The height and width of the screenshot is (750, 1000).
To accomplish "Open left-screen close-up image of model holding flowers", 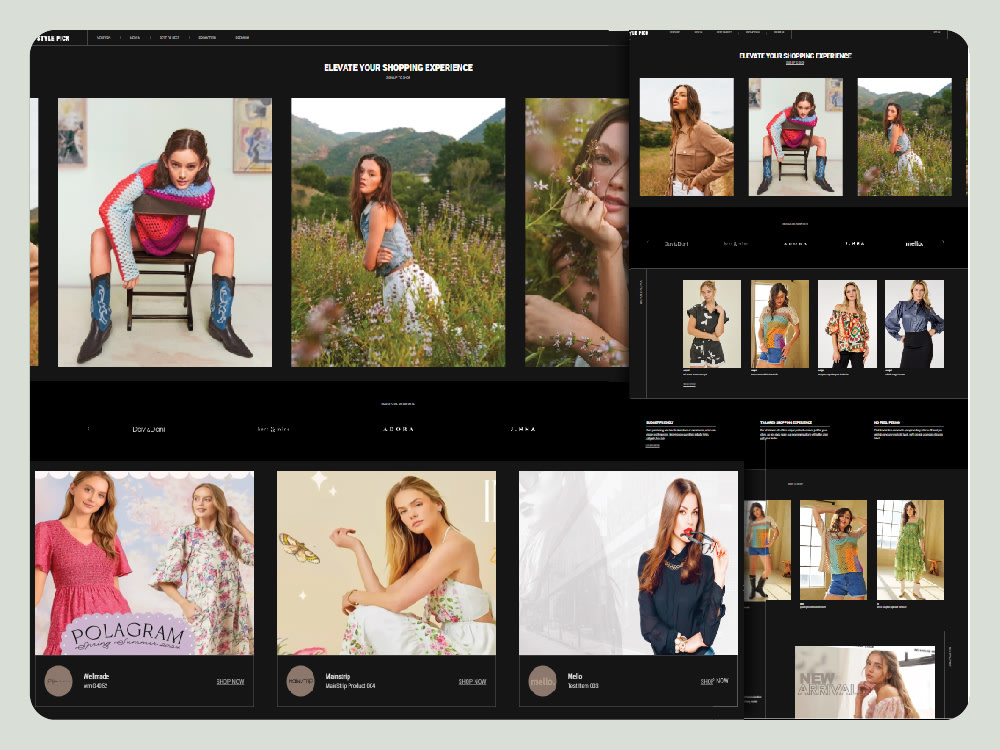I will click(x=577, y=232).
